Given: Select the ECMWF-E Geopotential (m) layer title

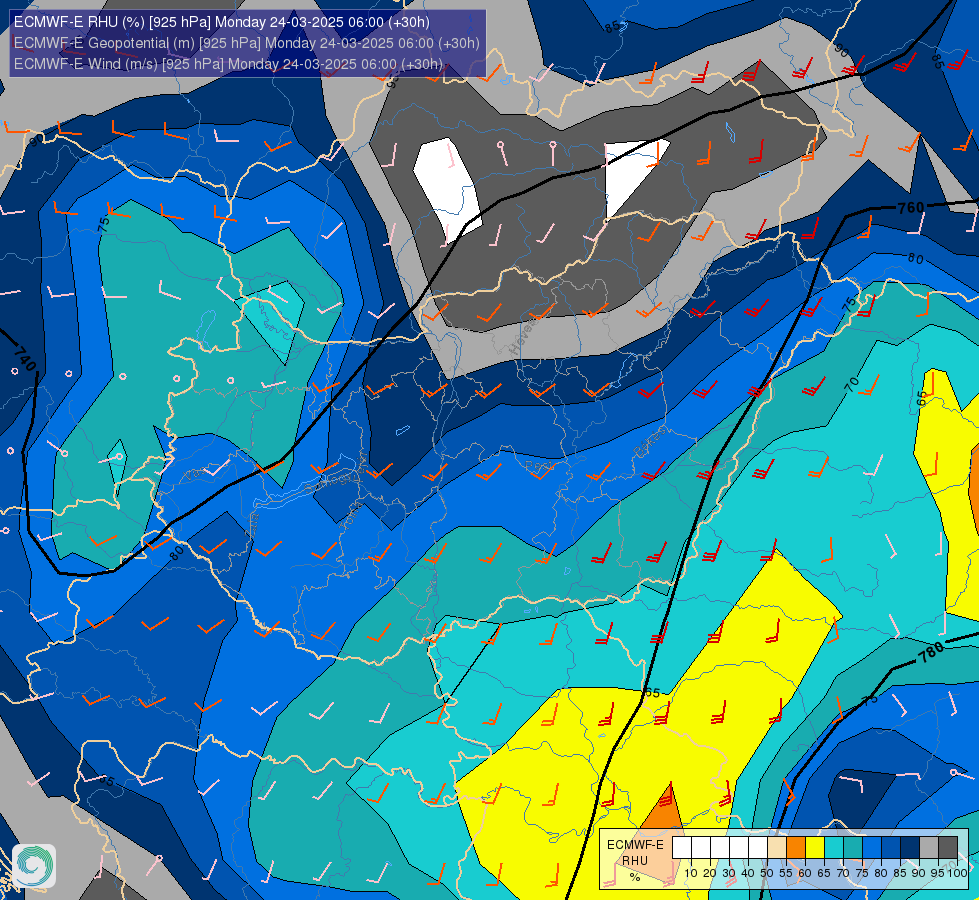Looking at the screenshot, I should [x=247, y=43].
